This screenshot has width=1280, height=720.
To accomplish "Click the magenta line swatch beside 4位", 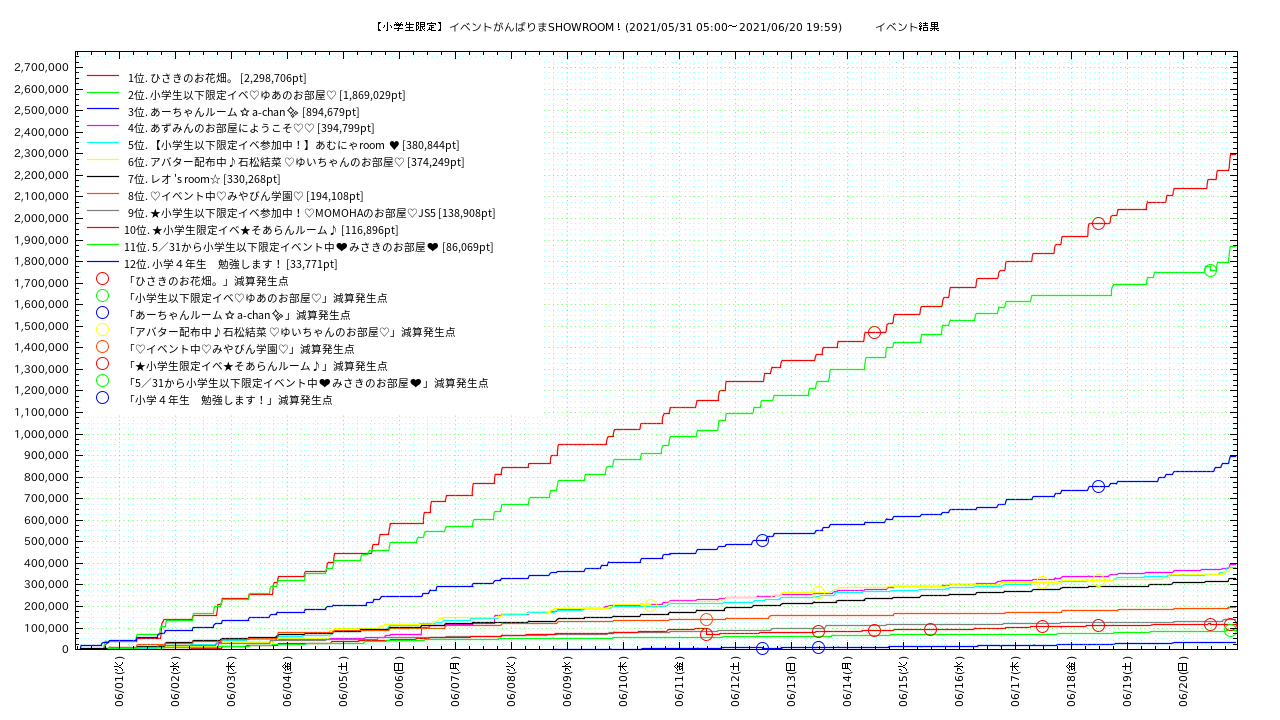I will (x=102, y=127).
